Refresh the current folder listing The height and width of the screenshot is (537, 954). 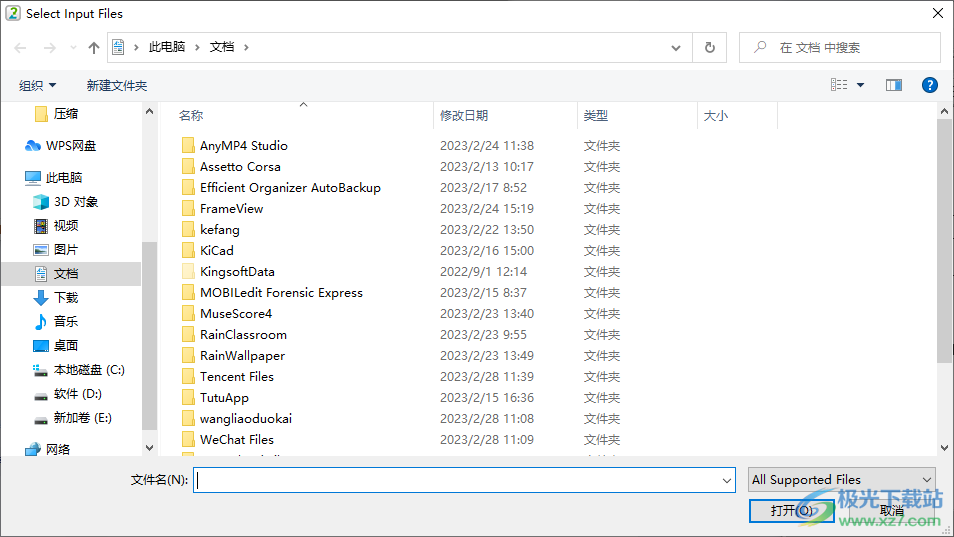tap(709, 47)
